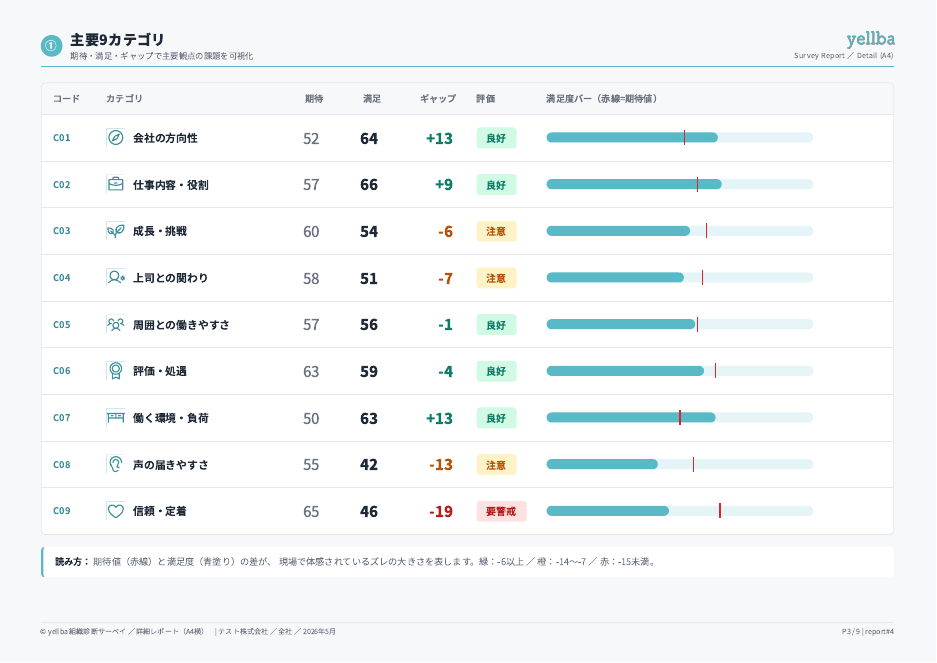Click the 読み方 legend note box
The height and width of the screenshot is (663, 937).
[x=467, y=561]
